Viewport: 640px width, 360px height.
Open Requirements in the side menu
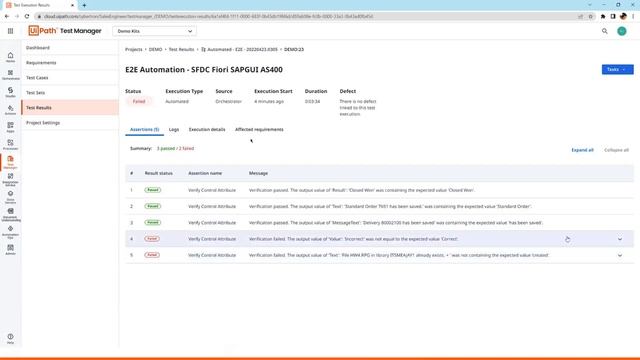pyautogui.click(x=70, y=63)
